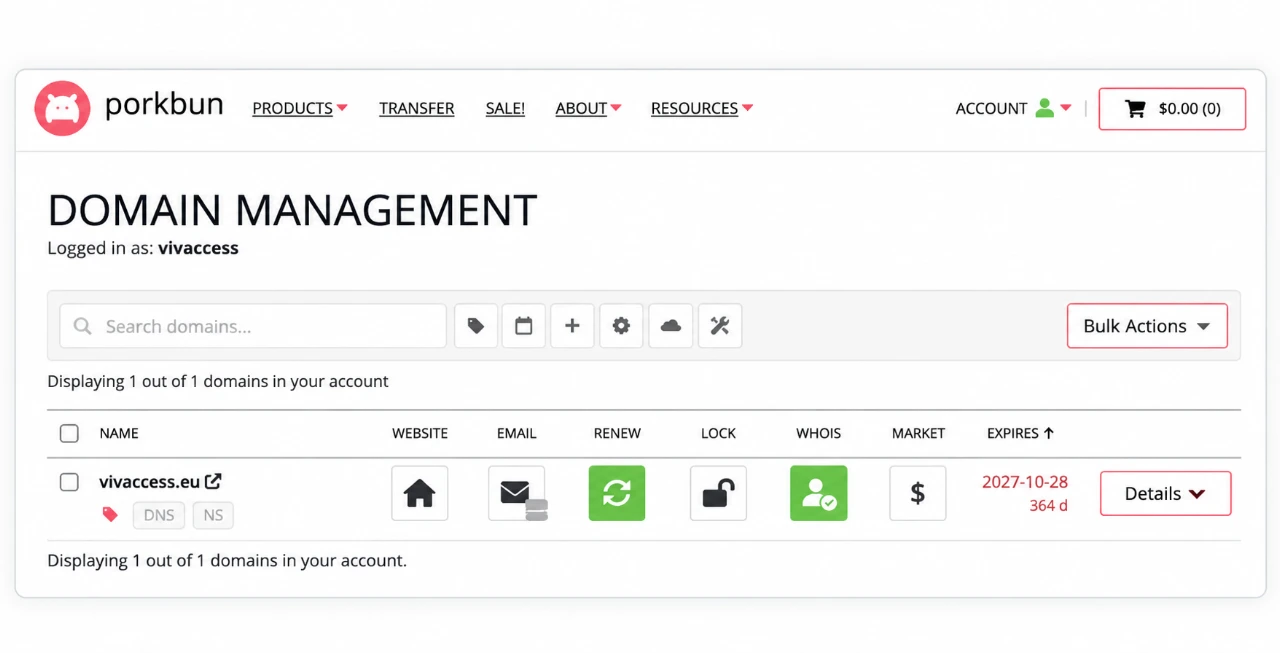Viewport: 1280px width, 653px height.
Task: Expand the ABOUT menu
Action: click(x=589, y=108)
